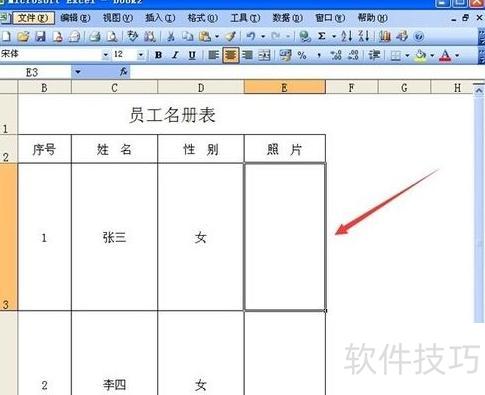Toggle bold formatting
Screen dimensions: 485x395
tap(159, 55)
